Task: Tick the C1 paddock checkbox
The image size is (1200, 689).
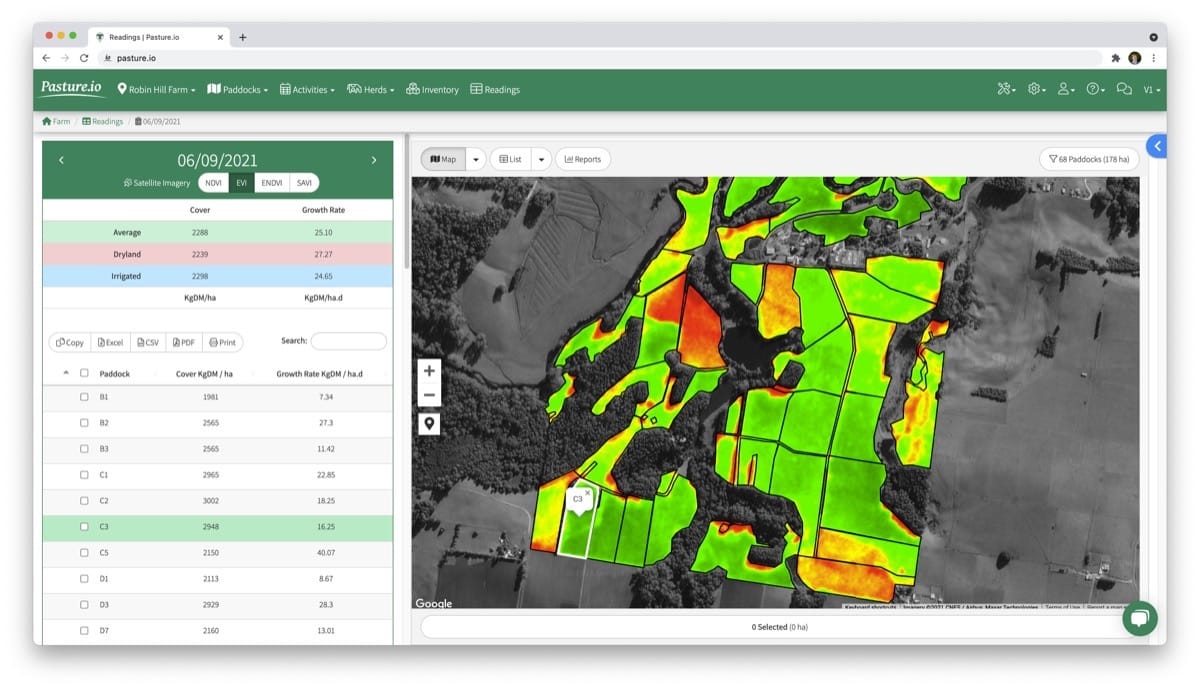Action: click(84, 475)
